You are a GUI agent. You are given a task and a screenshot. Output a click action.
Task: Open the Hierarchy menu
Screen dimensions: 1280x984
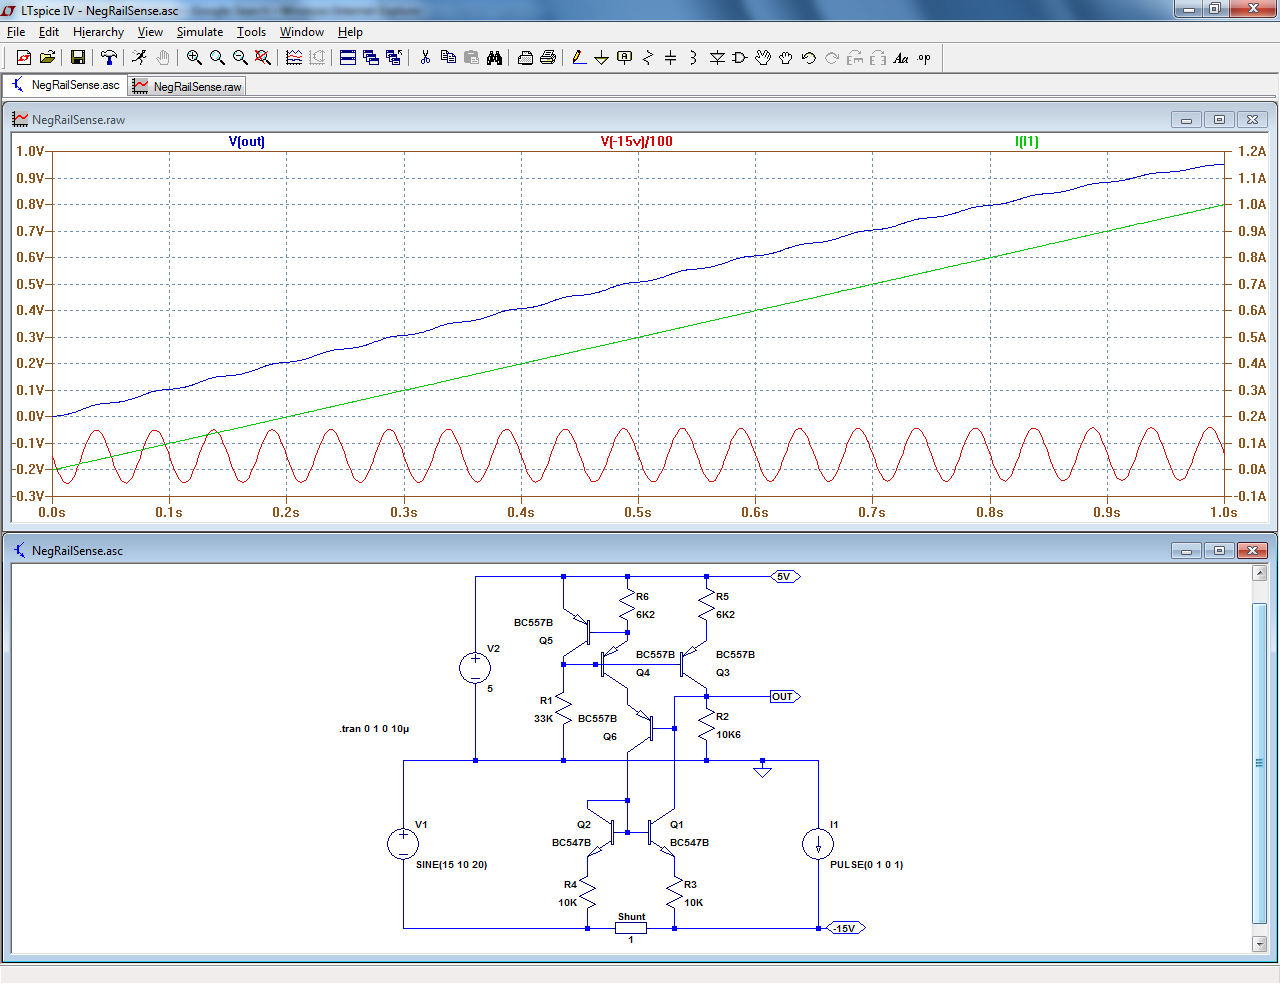click(x=98, y=32)
